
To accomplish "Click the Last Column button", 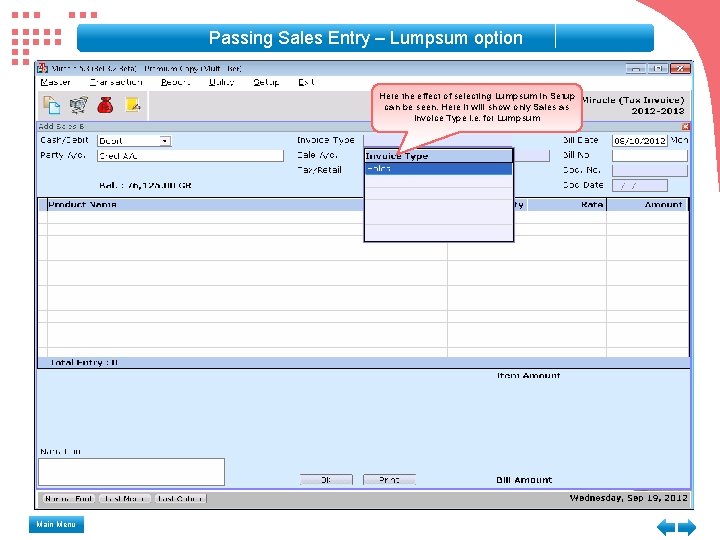I will 180,499.
